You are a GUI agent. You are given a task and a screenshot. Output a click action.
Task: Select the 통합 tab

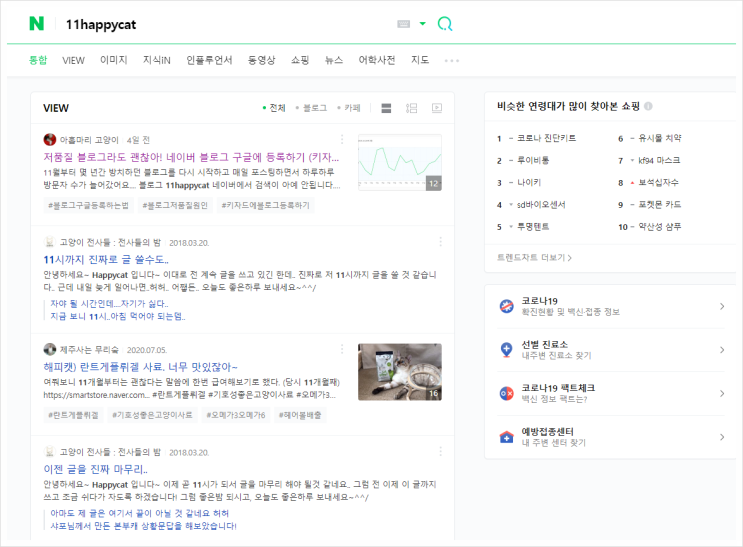point(38,60)
